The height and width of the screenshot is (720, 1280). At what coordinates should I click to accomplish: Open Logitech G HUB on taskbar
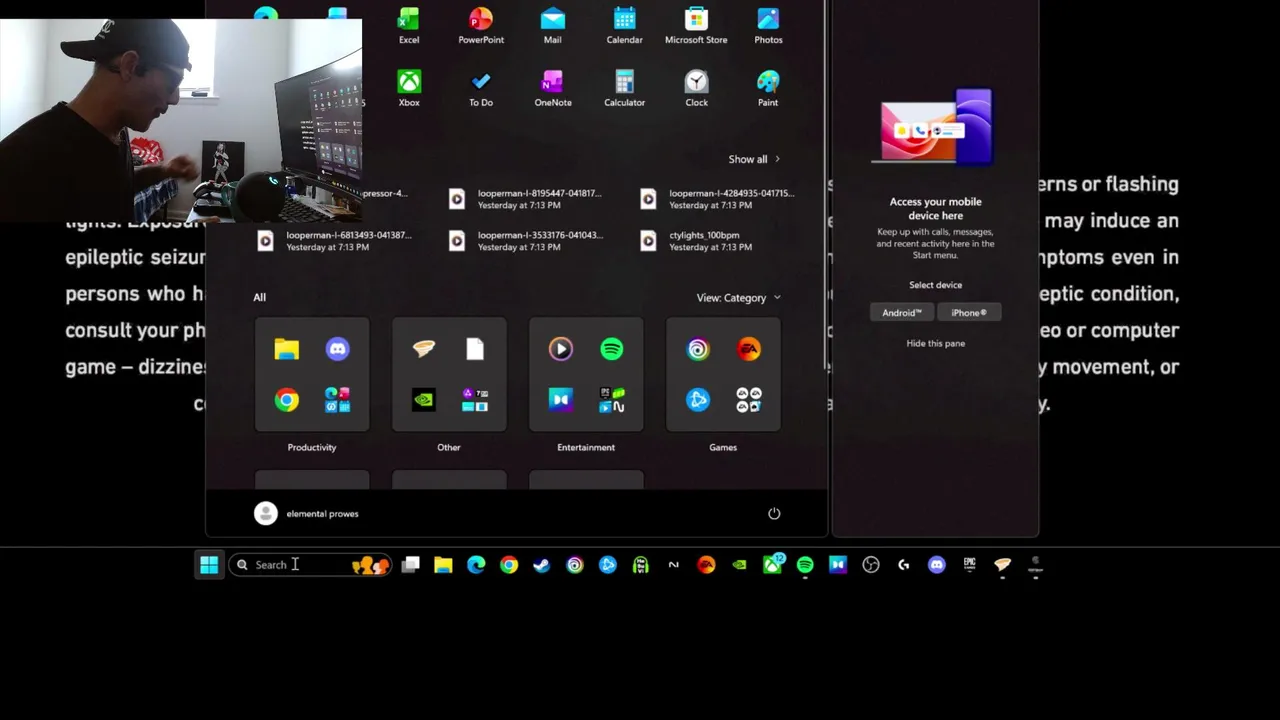(x=904, y=565)
